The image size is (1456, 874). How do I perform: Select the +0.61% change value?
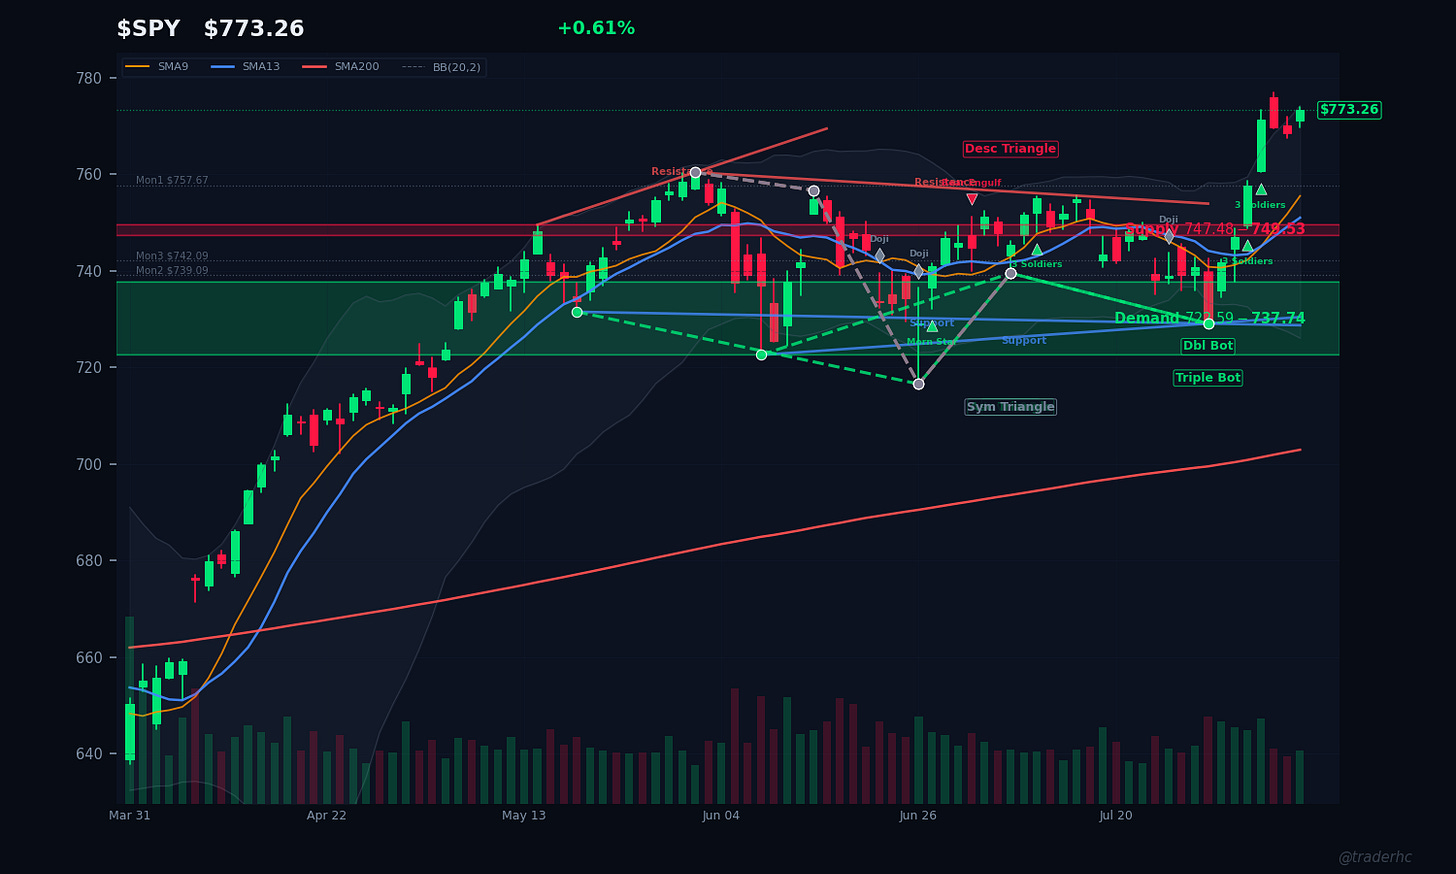pyautogui.click(x=596, y=29)
